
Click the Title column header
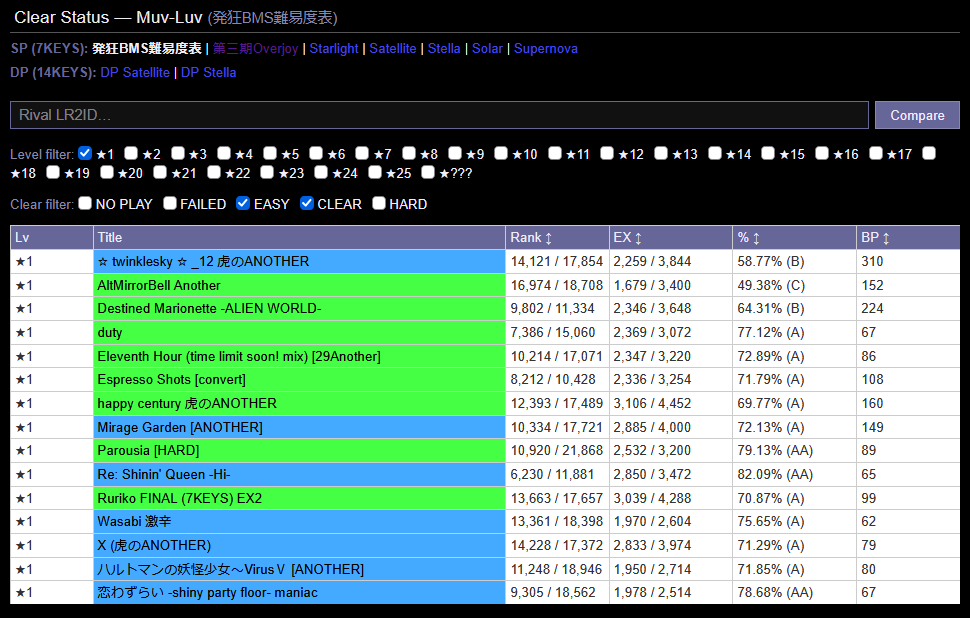click(x=299, y=238)
